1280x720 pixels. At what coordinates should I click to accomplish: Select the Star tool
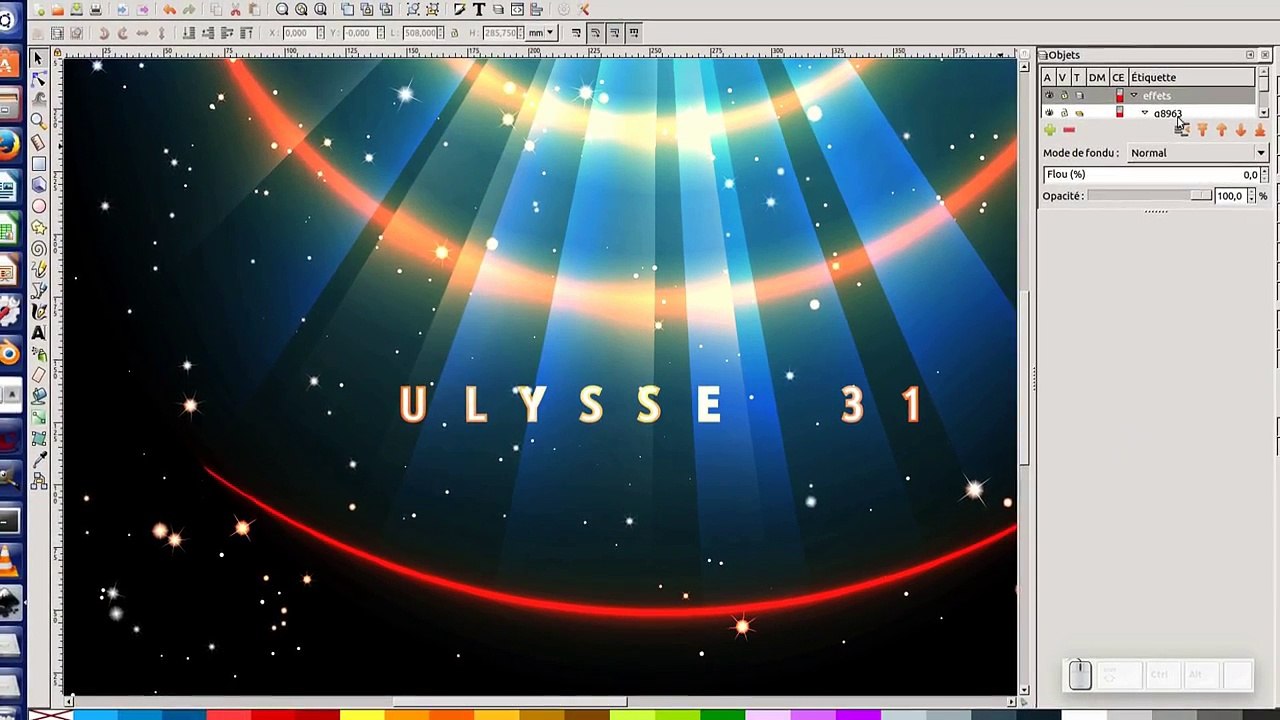[x=39, y=228]
